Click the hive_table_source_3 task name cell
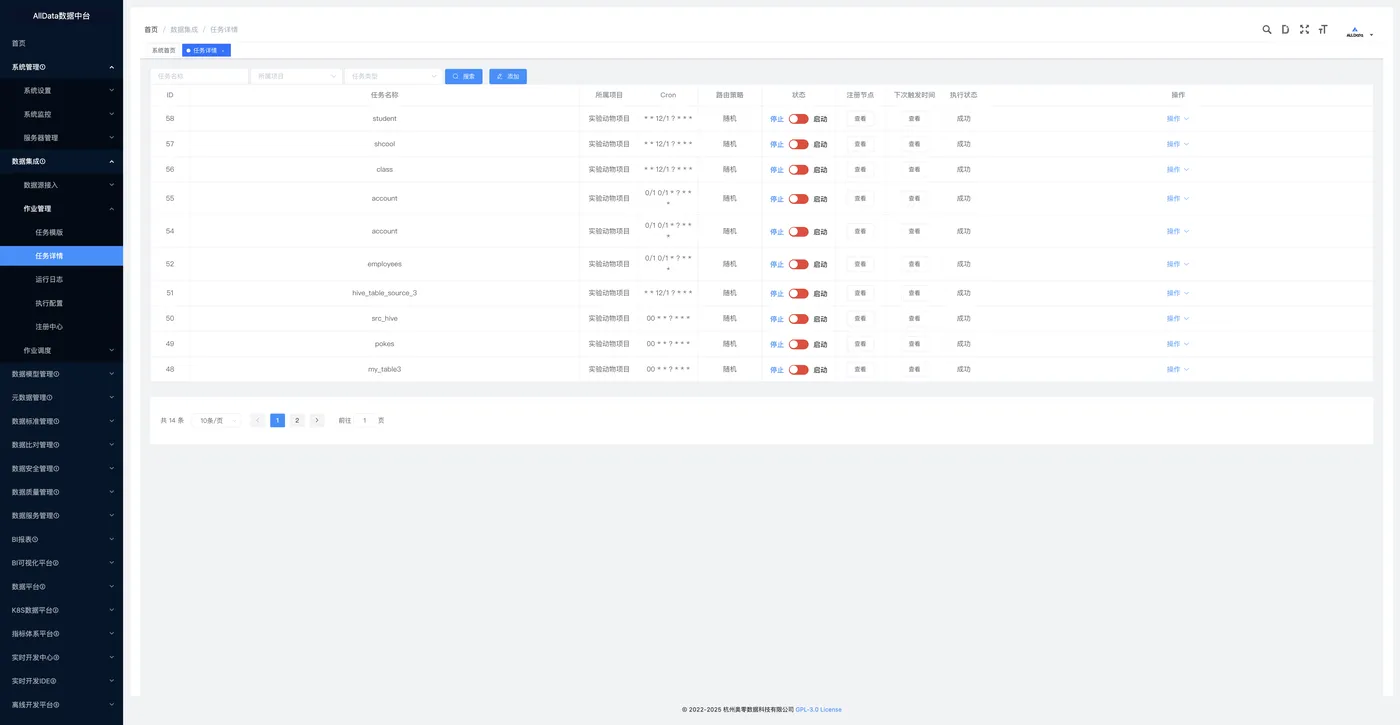1400x725 pixels. (385, 293)
